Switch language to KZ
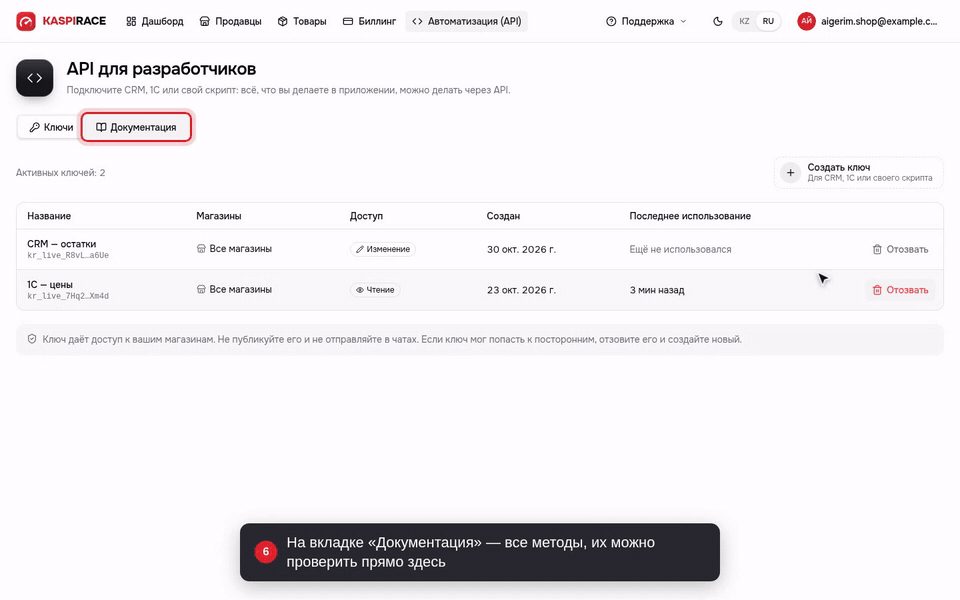The image size is (960, 600). click(744, 21)
